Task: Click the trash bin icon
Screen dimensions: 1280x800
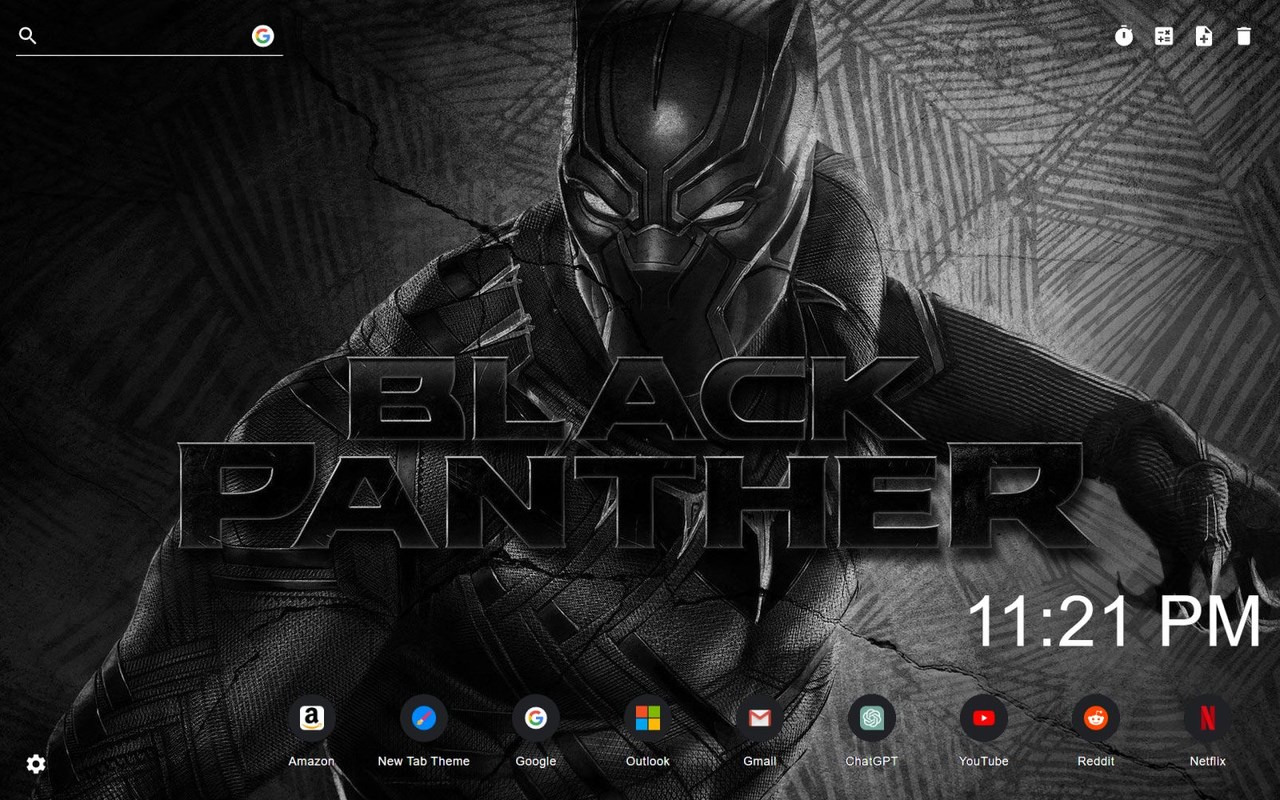Action: click(x=1243, y=36)
